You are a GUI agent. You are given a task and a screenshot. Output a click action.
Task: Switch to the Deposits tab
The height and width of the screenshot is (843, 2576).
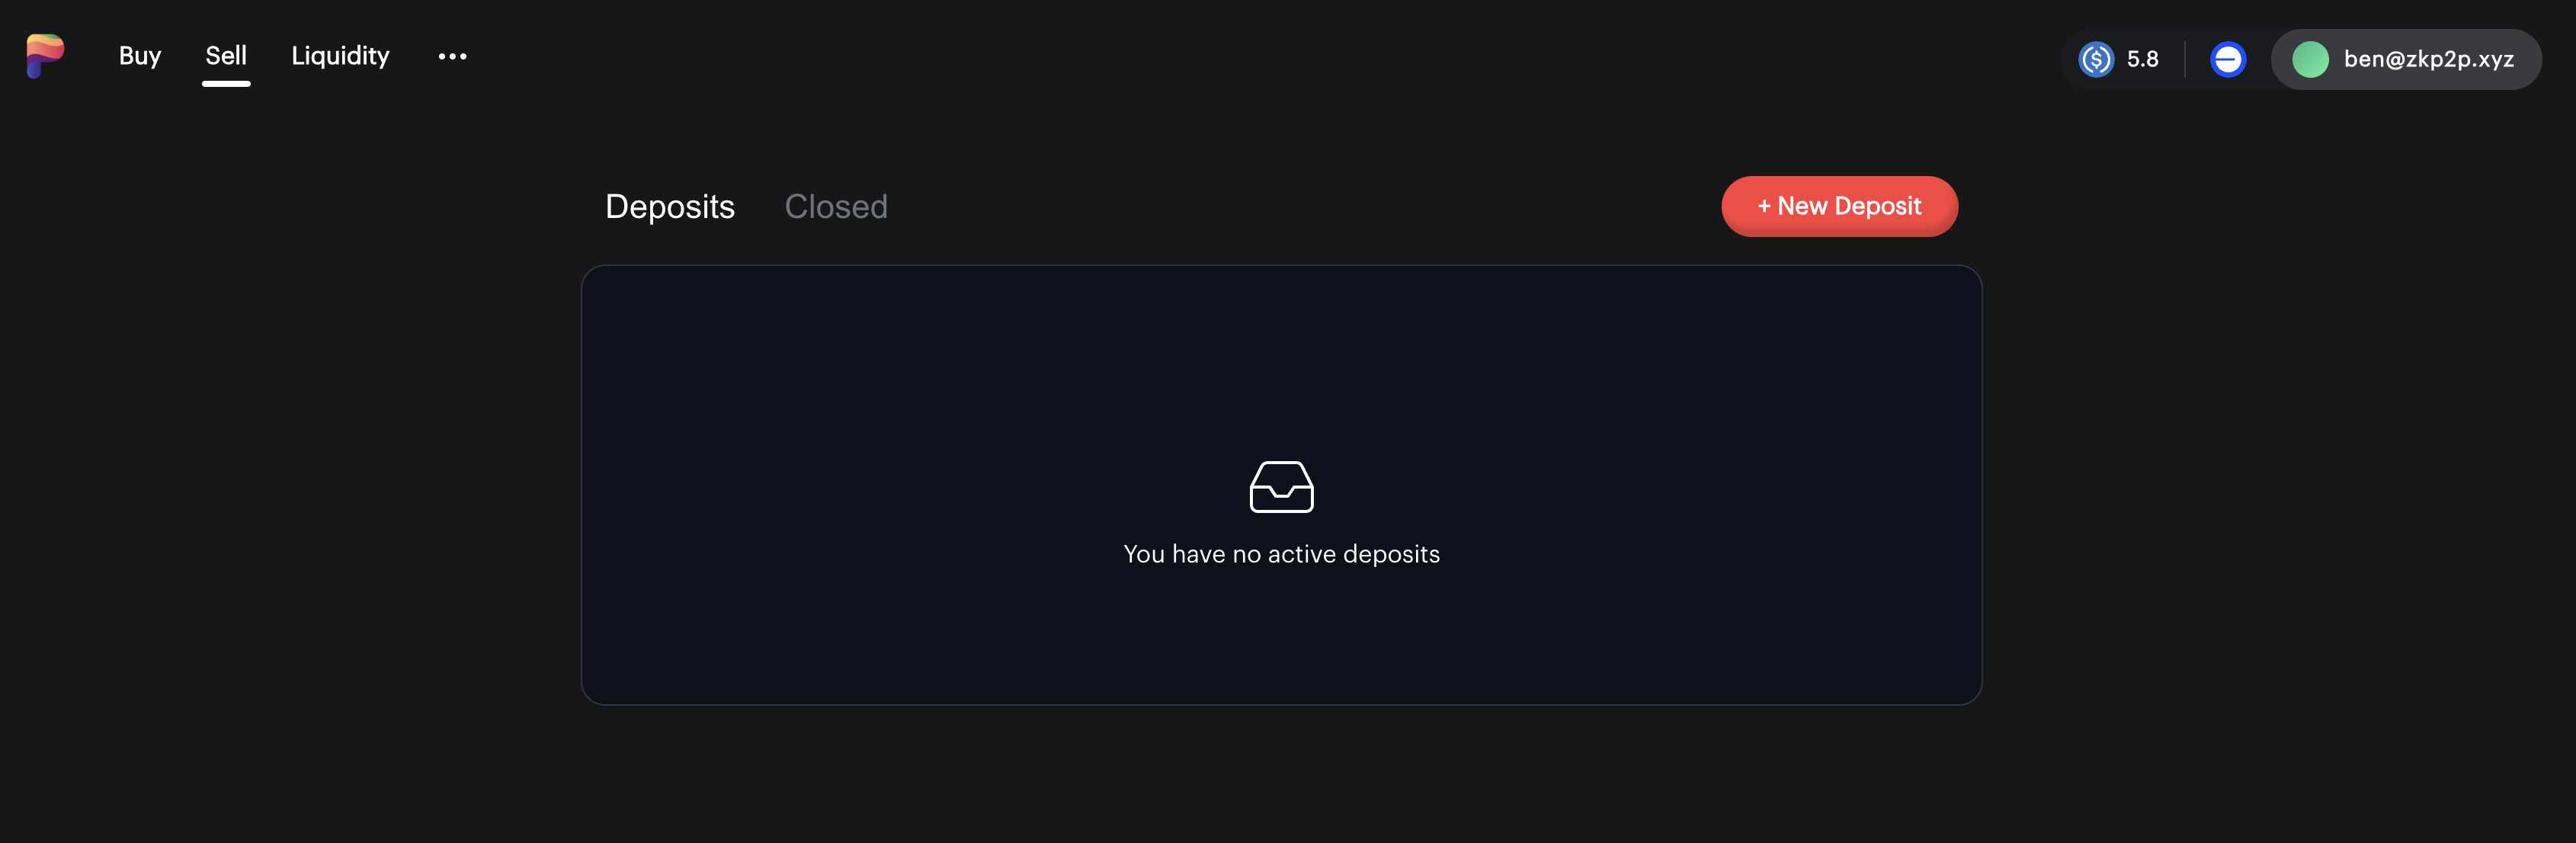coord(670,207)
